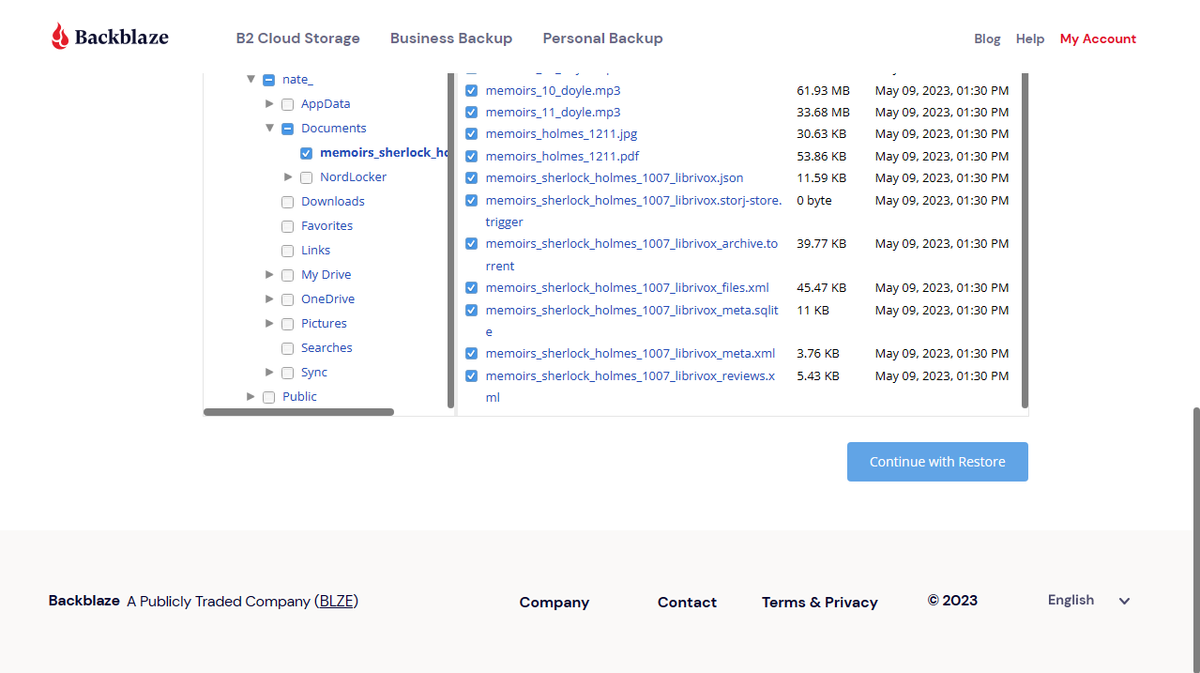The width and height of the screenshot is (1200, 673).
Task: Click the Backblaze flame logo
Action: click(x=59, y=34)
